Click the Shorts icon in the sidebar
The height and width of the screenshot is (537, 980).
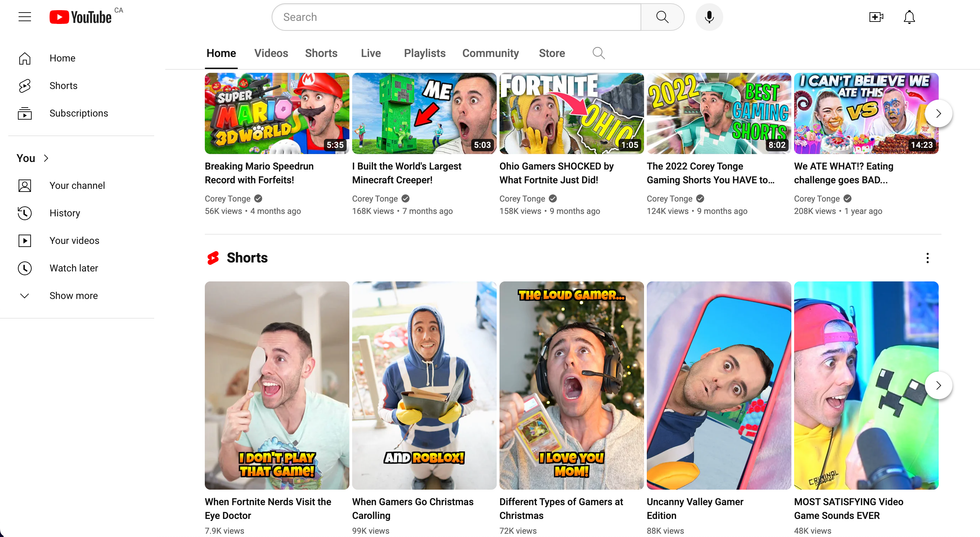[24, 86]
